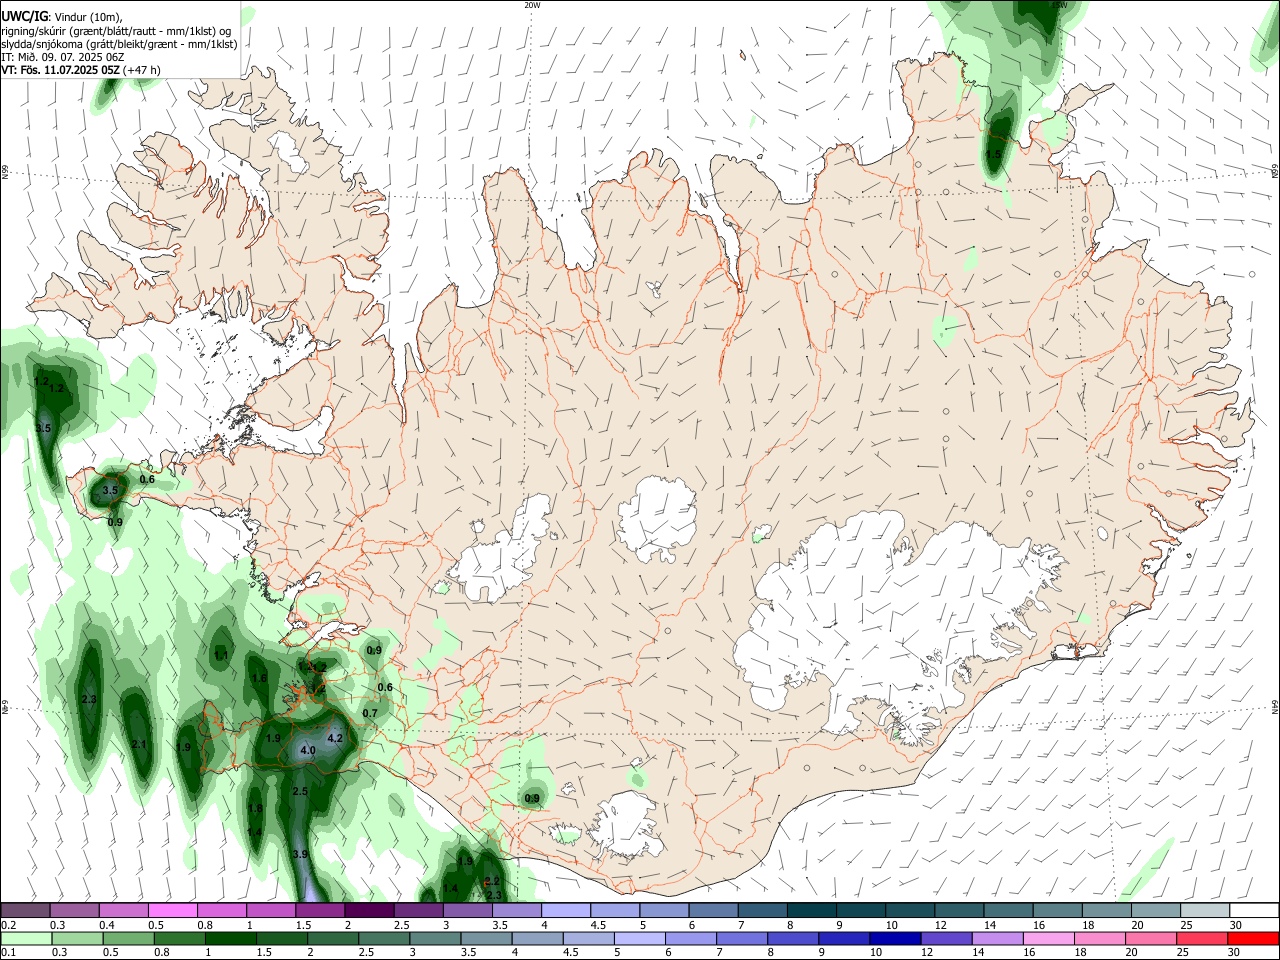Click the Mýrdalsjökull glacier near the south coast
This screenshot has width=1280, height=960.
pos(627,825)
